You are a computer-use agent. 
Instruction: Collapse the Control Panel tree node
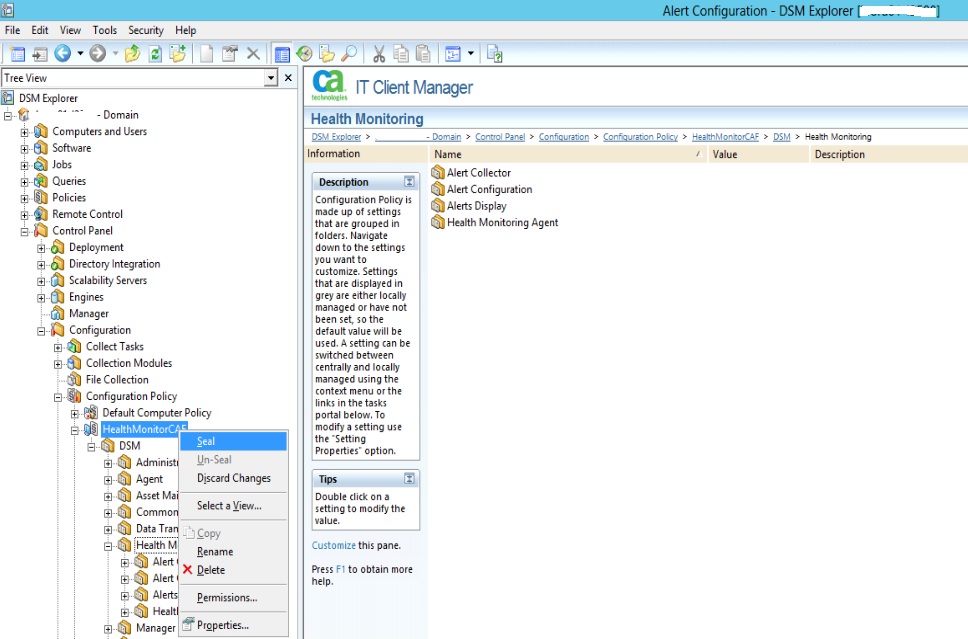tap(25, 231)
